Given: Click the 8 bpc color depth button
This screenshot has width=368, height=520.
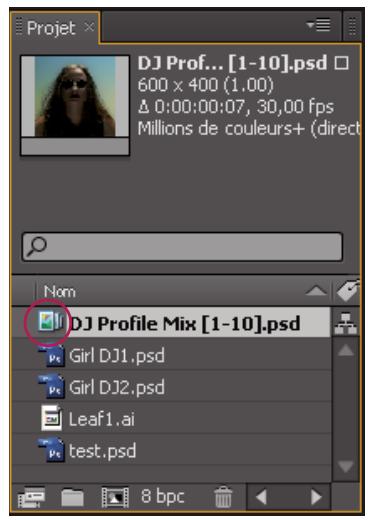Looking at the screenshot, I should (x=162, y=497).
